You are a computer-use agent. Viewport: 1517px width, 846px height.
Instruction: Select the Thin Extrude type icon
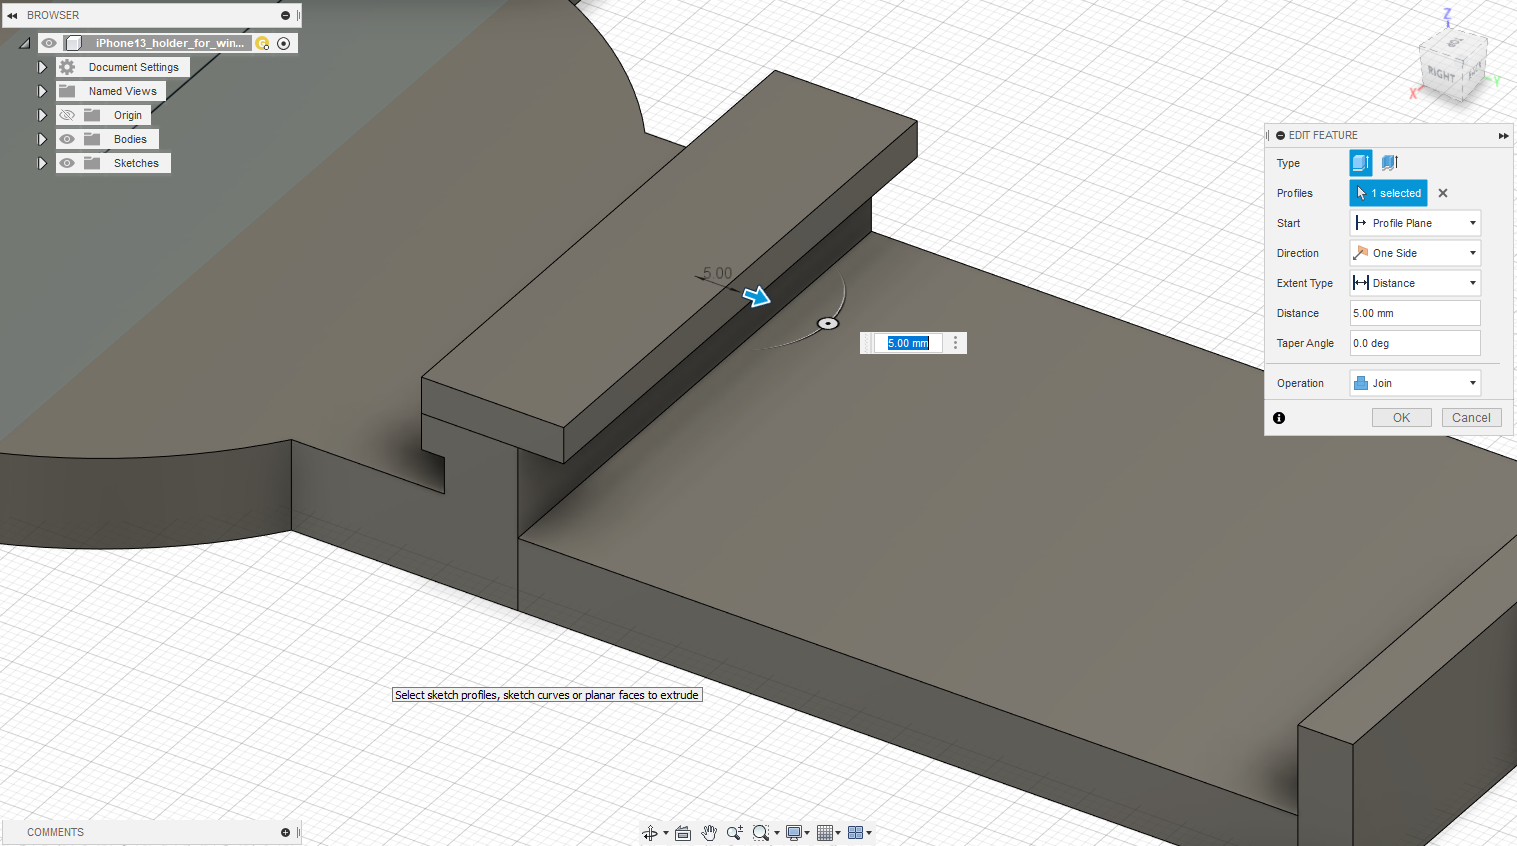[1389, 162]
